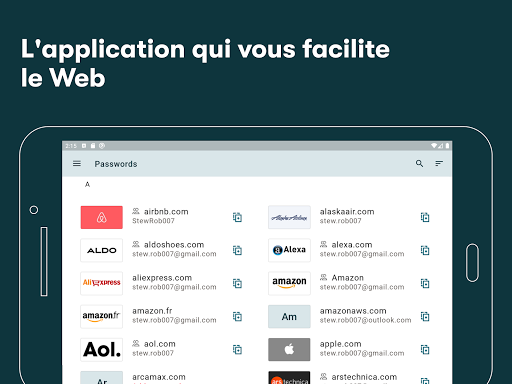Select the amazon logo thumbnail
512x384 pixels.
coord(289,283)
